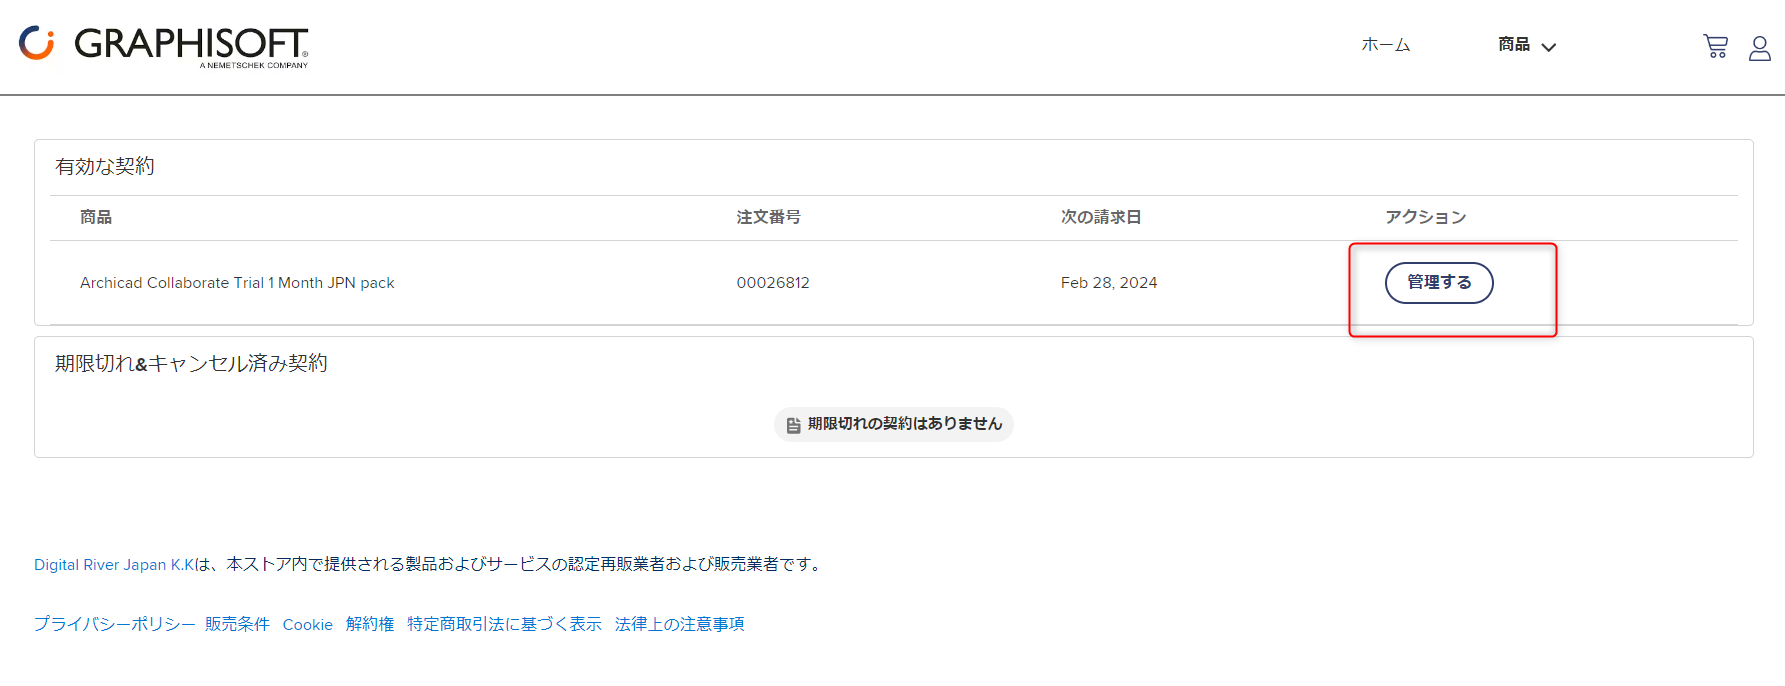Click the 有効な契約 section heading

(x=105, y=166)
